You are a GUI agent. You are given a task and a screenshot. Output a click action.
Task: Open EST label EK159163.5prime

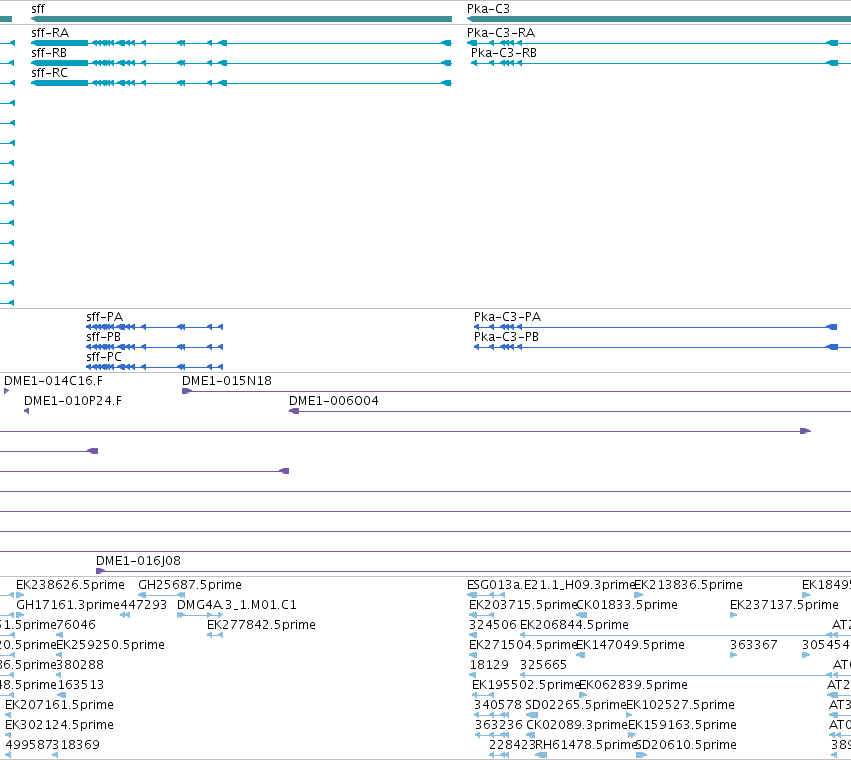[682, 725]
